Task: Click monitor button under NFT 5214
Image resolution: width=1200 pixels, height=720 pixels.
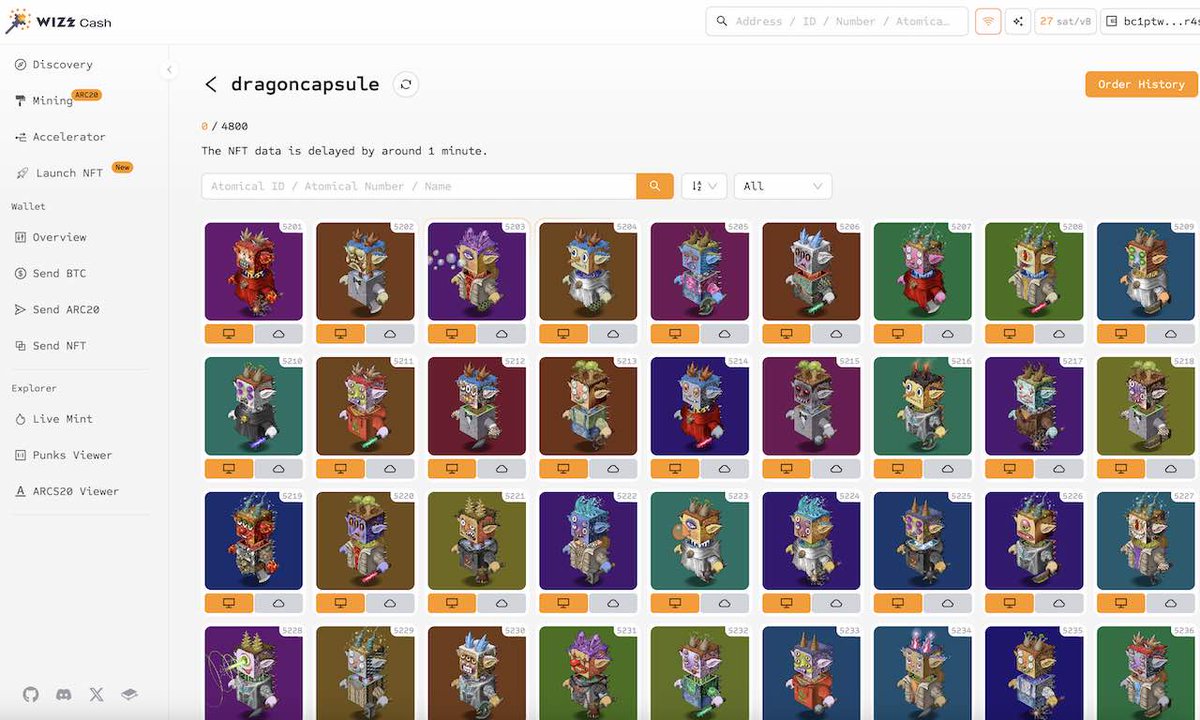Action: click(675, 468)
